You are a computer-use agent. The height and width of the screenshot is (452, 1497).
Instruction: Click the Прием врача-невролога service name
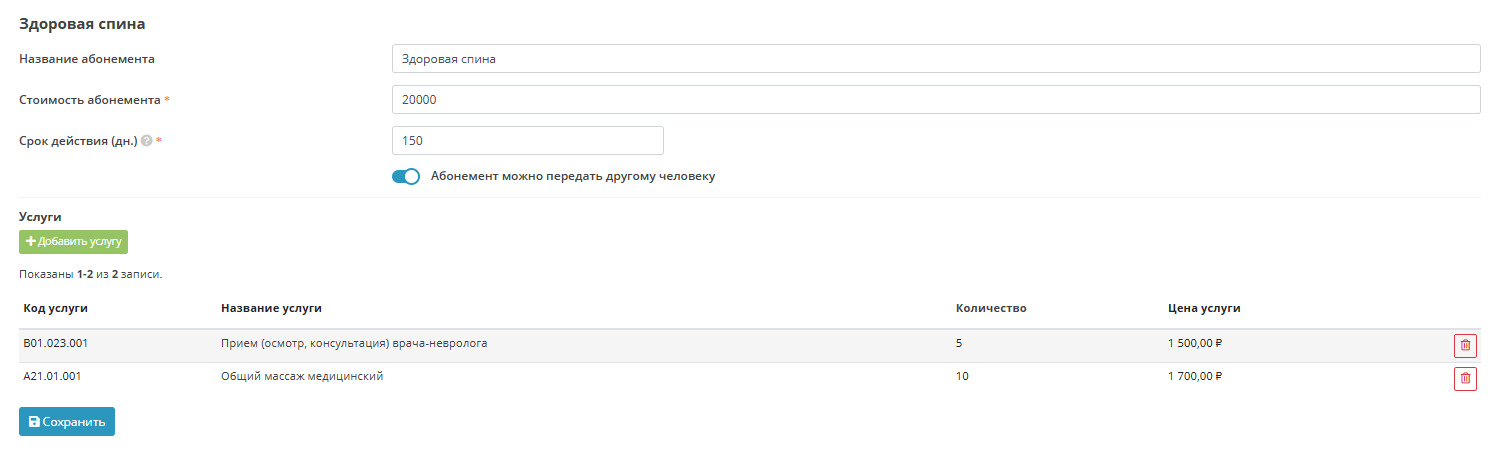click(x=354, y=344)
